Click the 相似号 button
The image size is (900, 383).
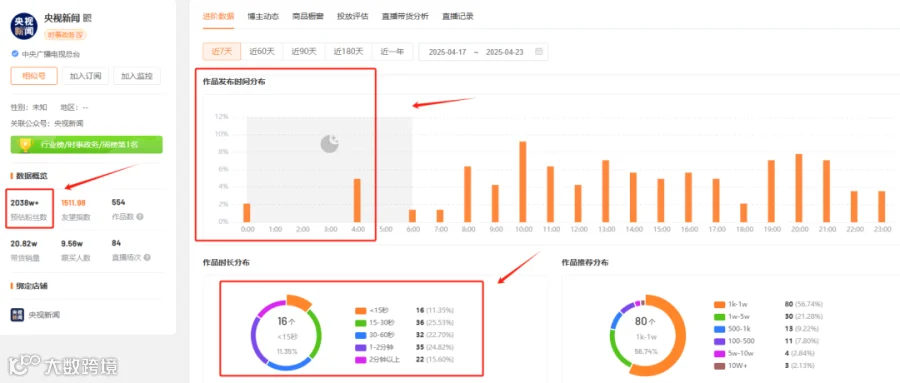[x=34, y=75]
